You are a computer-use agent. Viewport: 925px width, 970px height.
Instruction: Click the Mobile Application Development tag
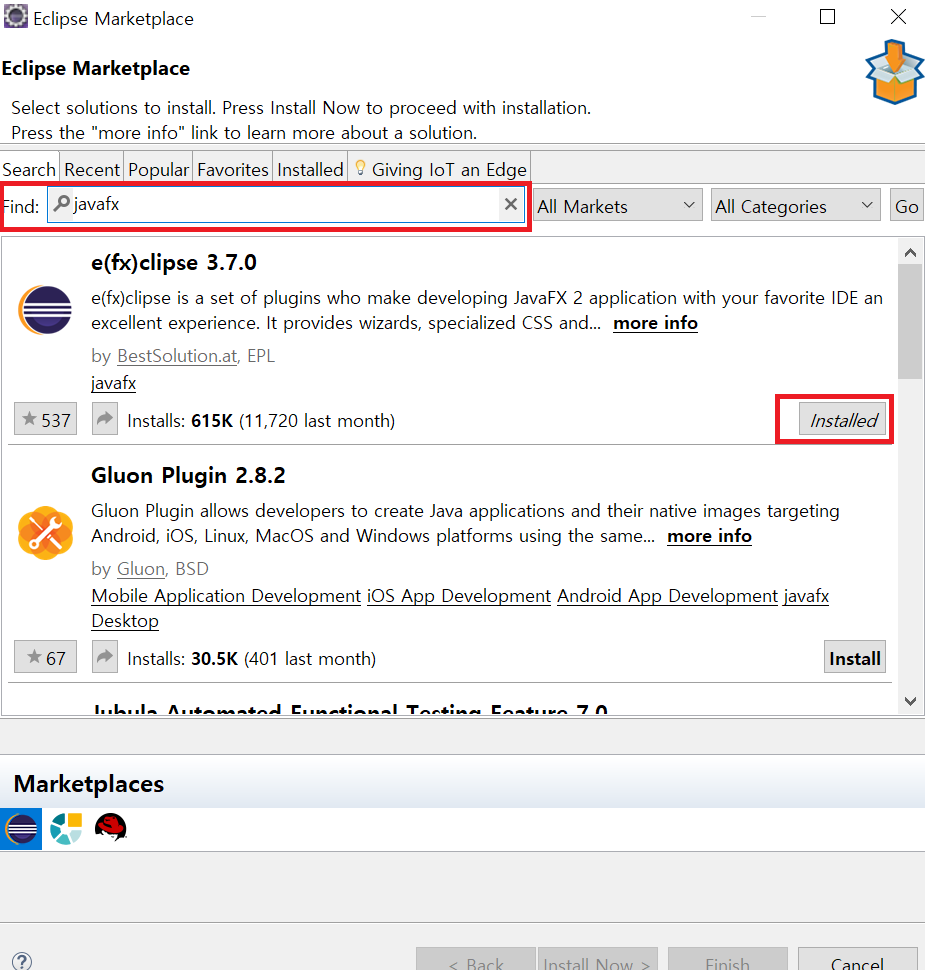[x=226, y=596]
